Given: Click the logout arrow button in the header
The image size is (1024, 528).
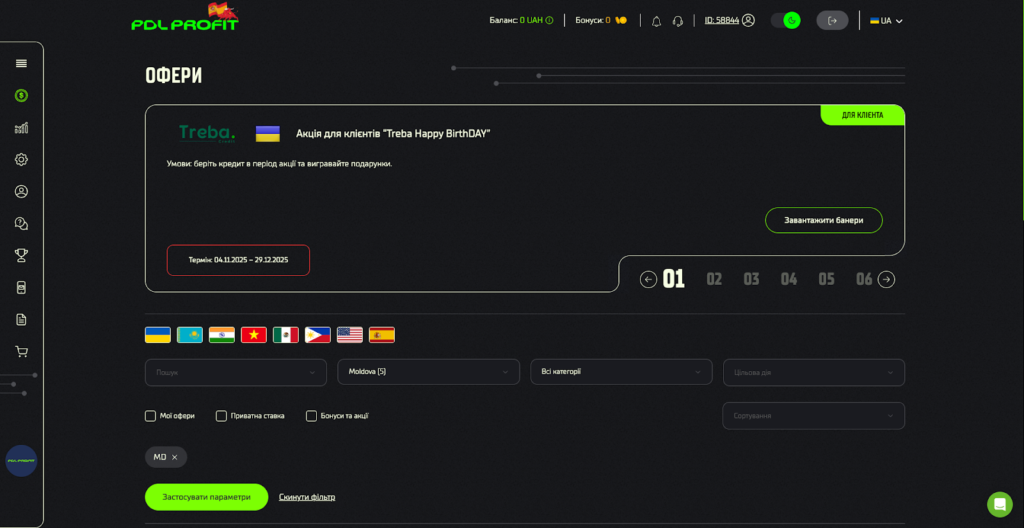Looking at the screenshot, I should pyautogui.click(x=832, y=20).
